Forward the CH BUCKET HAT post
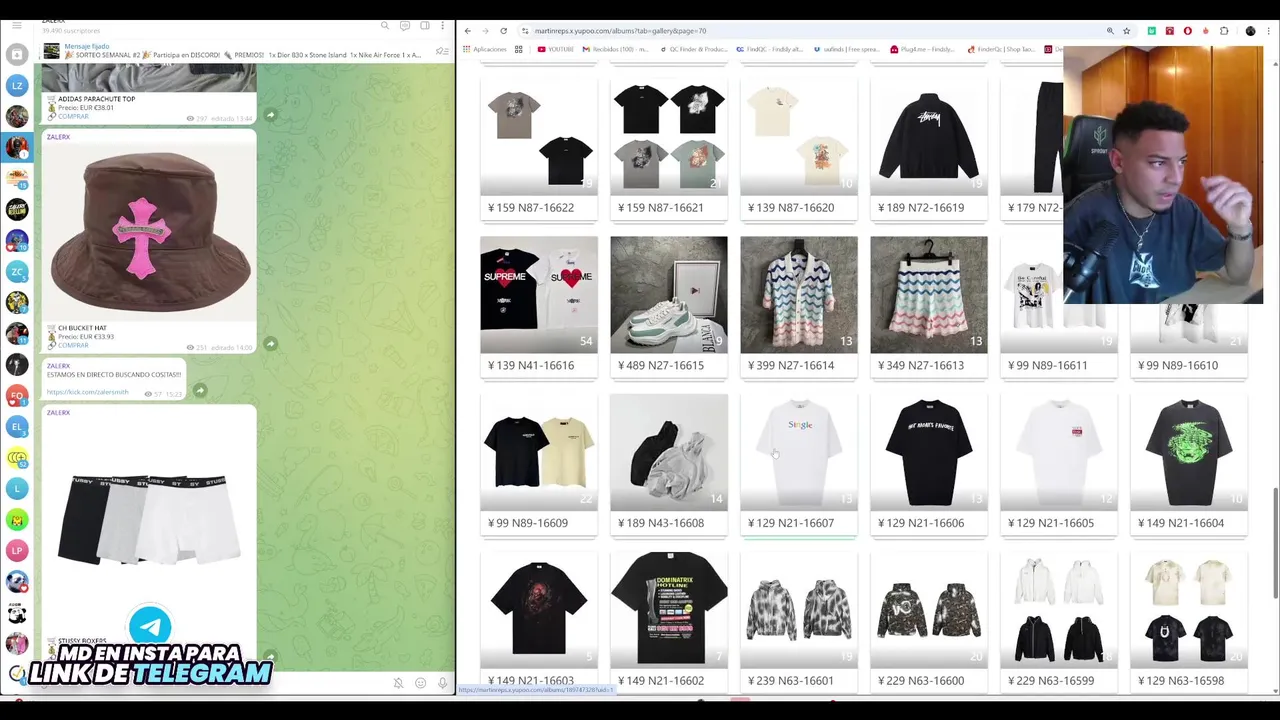Image resolution: width=1280 pixels, height=720 pixels. (270, 344)
